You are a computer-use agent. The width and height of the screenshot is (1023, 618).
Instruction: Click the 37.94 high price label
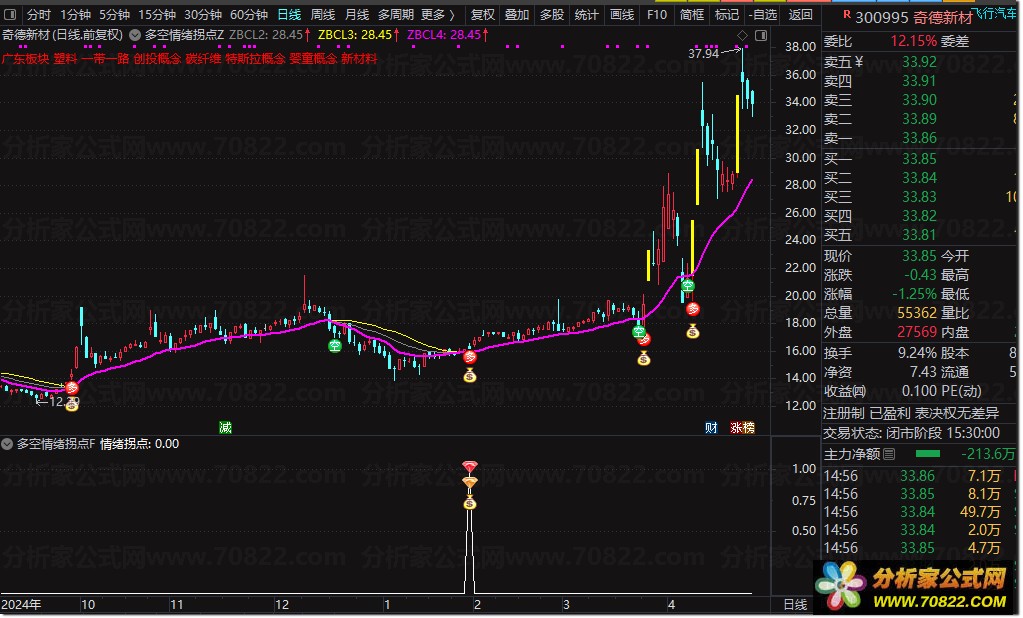click(x=703, y=54)
